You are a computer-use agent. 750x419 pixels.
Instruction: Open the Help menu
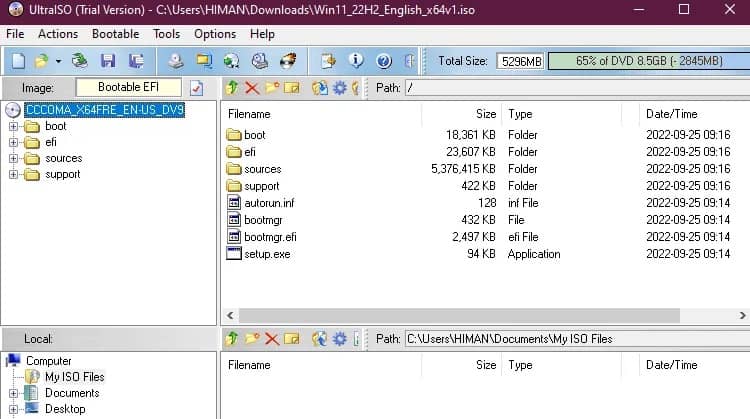pyautogui.click(x=262, y=34)
